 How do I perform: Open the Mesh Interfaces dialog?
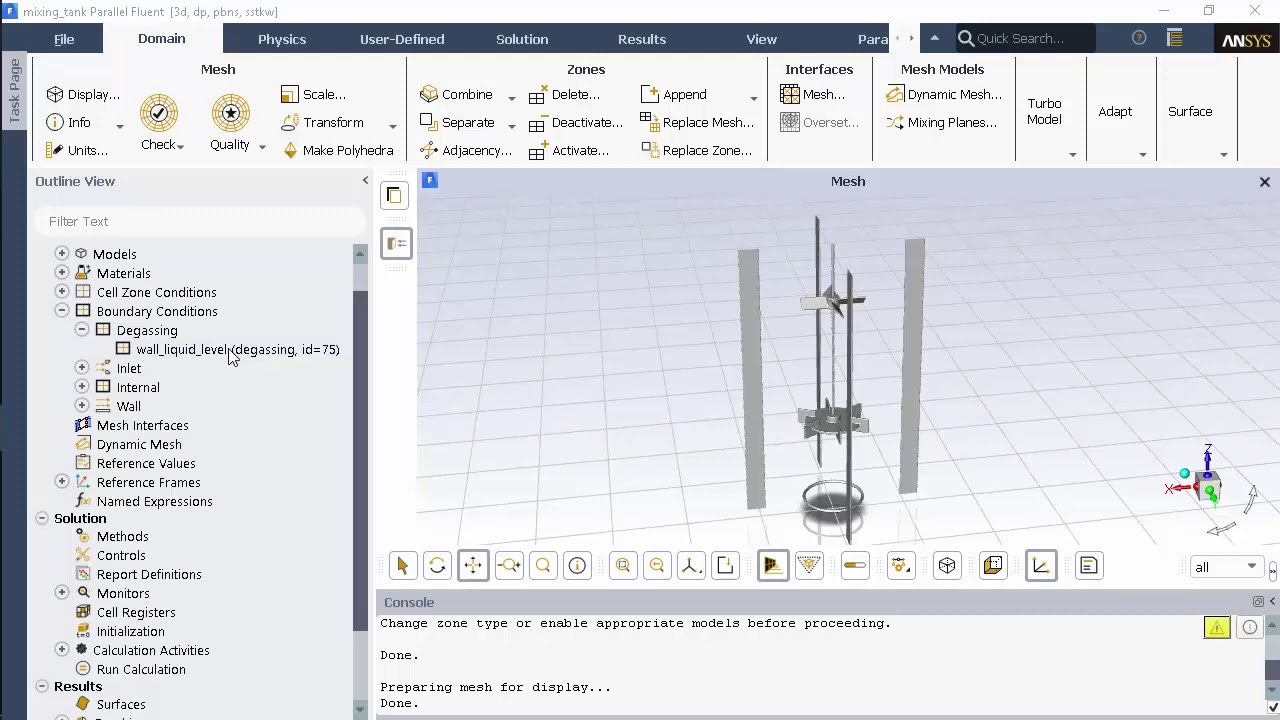click(813, 94)
